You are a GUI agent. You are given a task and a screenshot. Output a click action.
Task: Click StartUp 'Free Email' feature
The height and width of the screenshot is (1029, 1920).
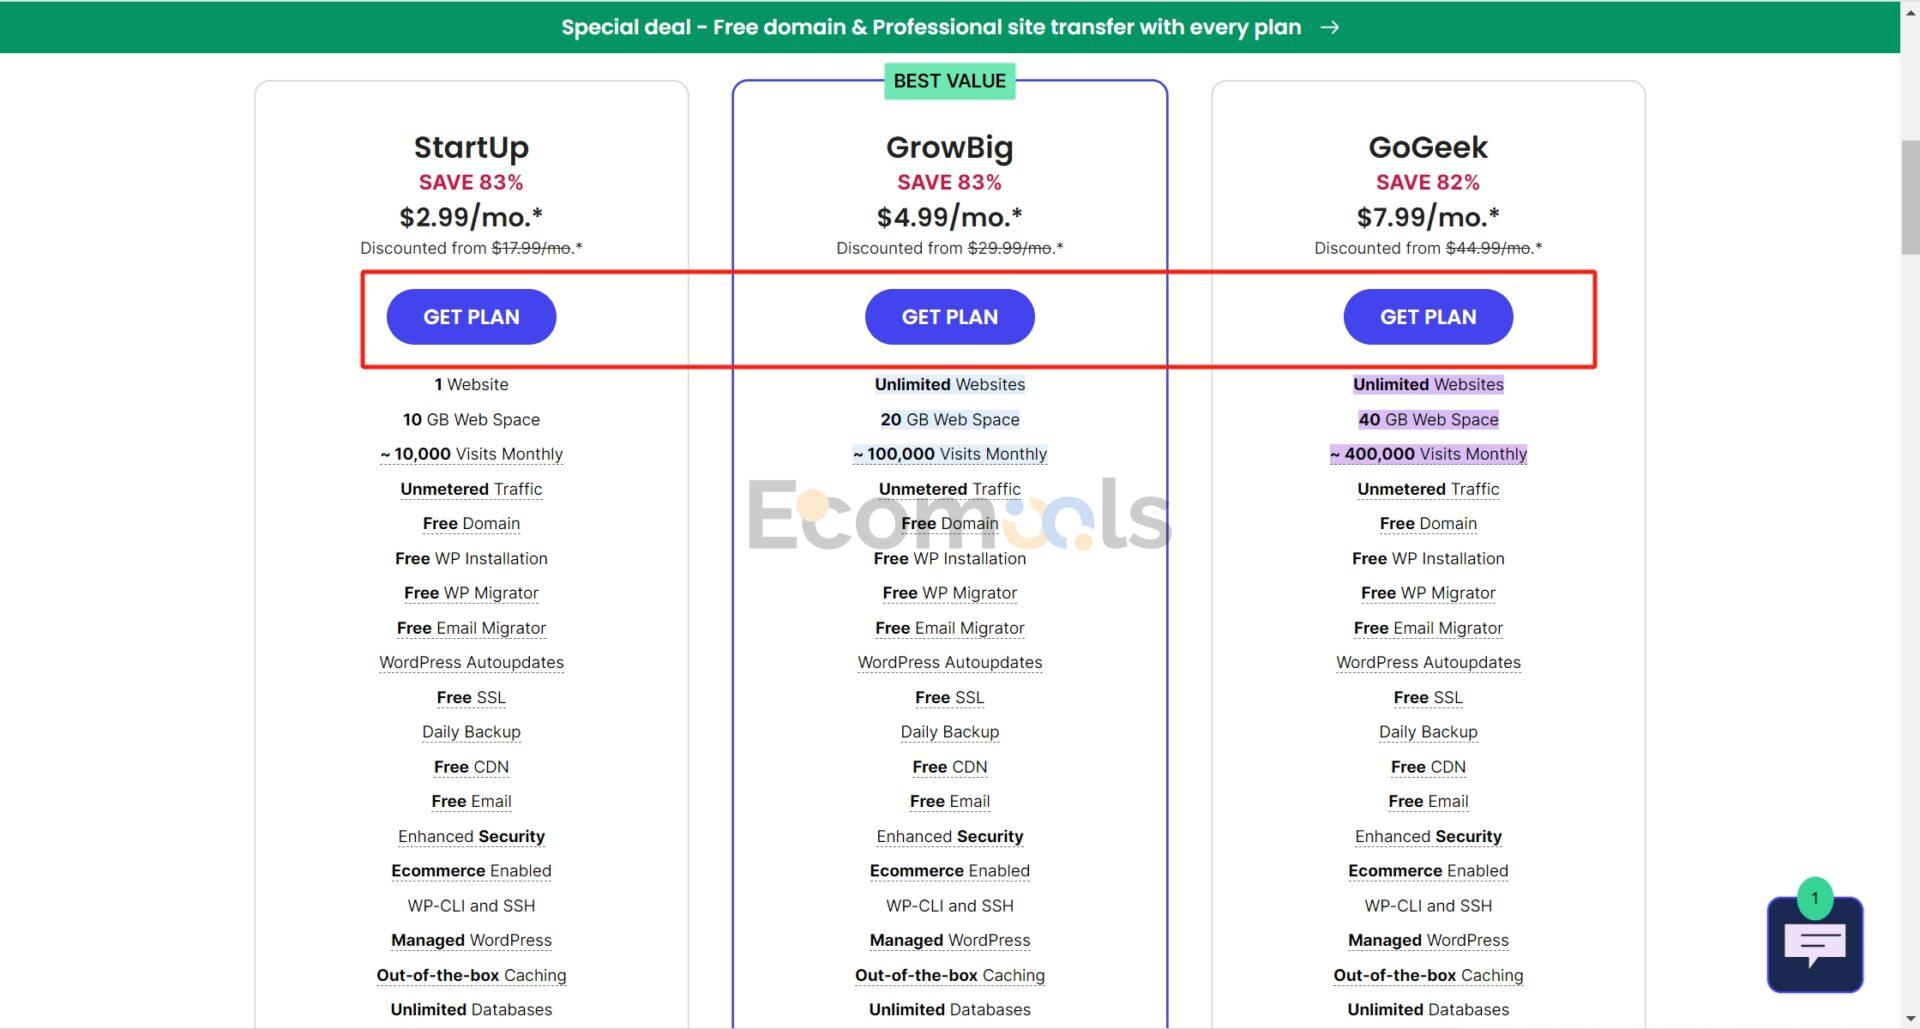point(471,801)
